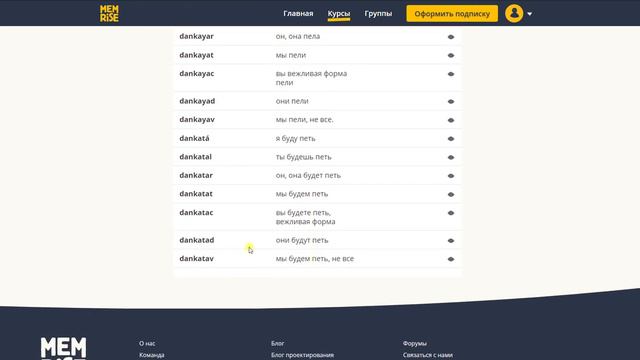Image resolution: width=640 pixels, height=360 pixels.
Task: Select the word dankayad
Action: (197, 101)
